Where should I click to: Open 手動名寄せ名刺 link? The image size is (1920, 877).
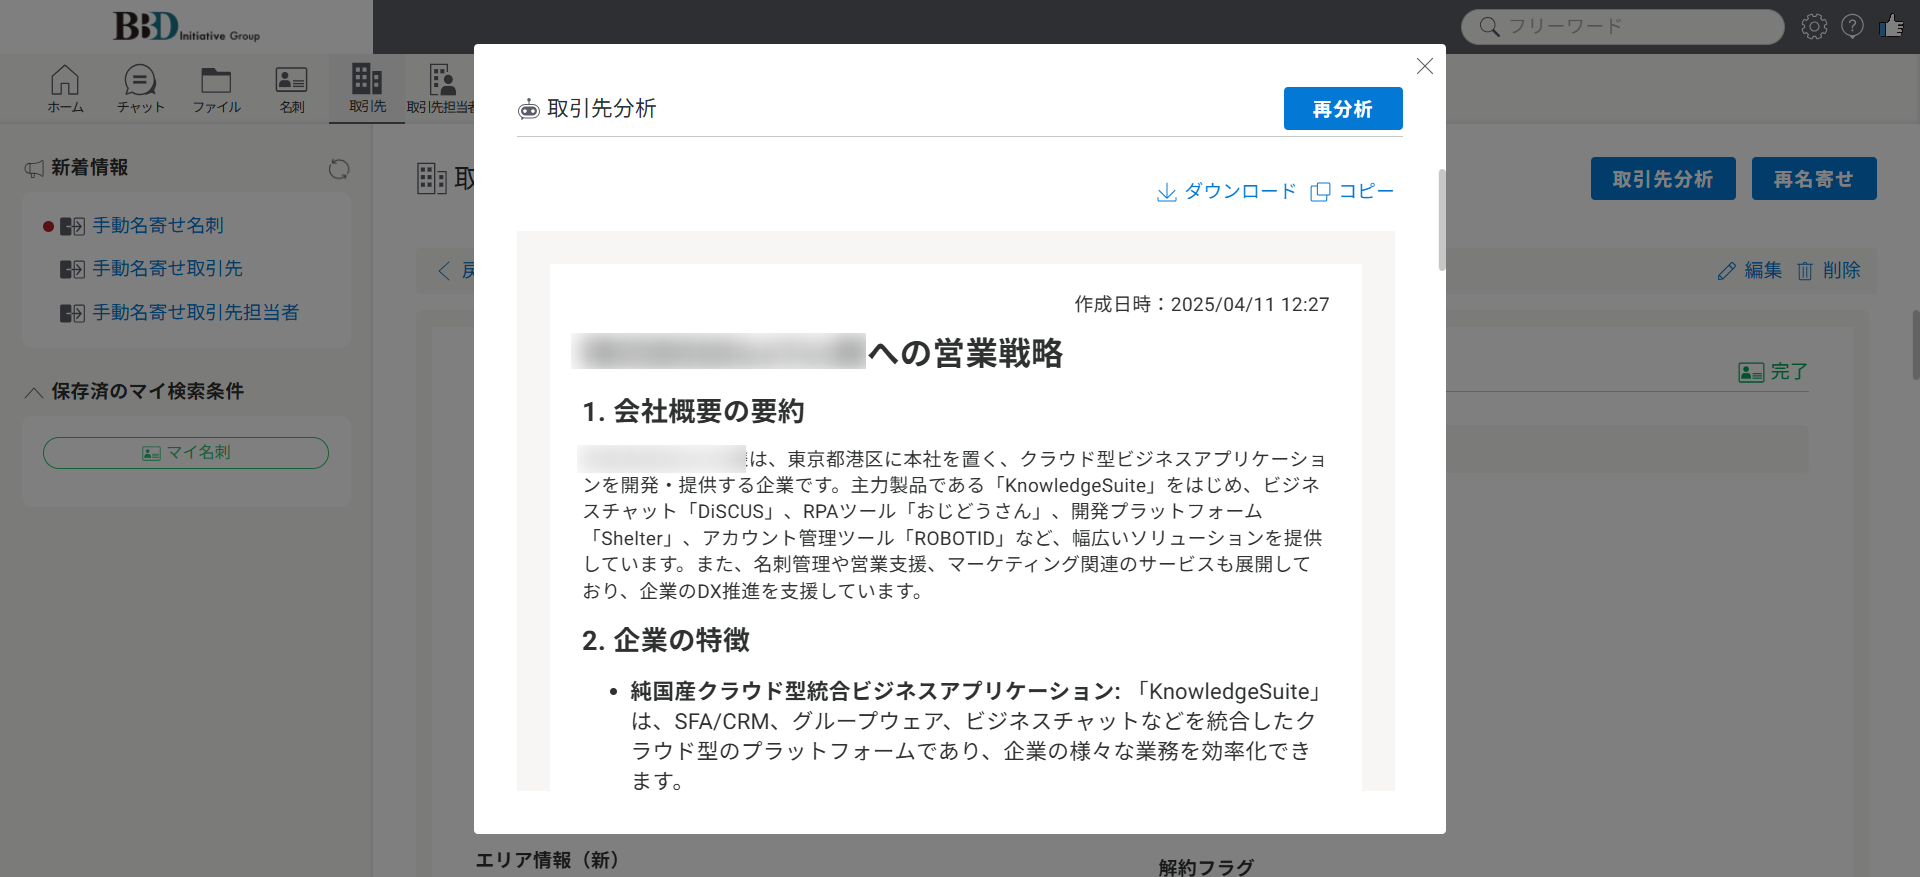coord(158,226)
